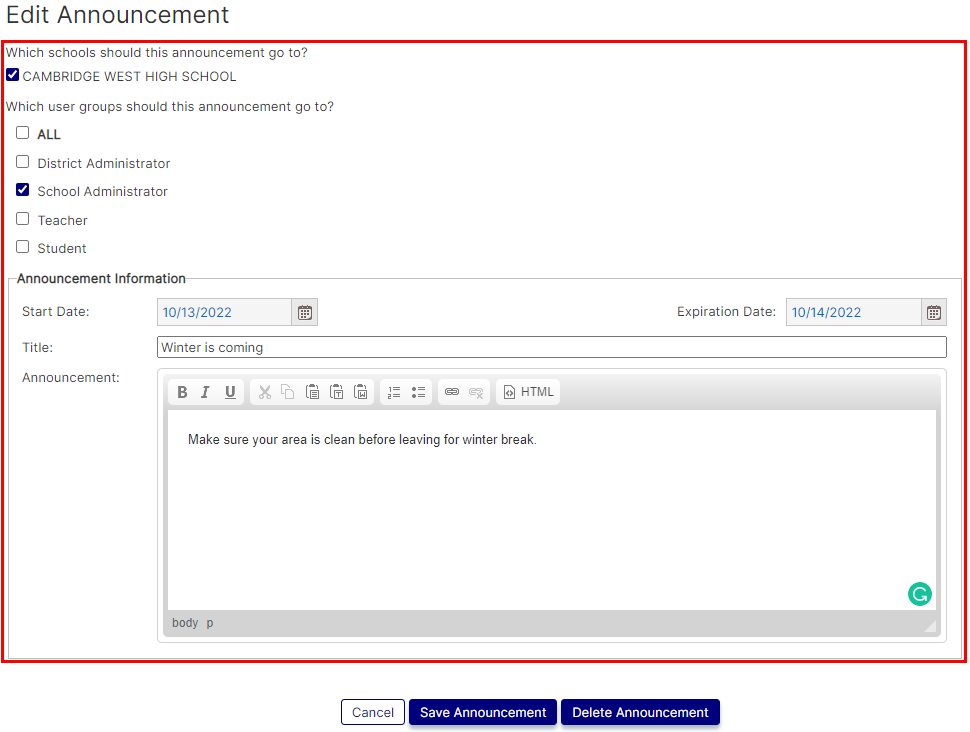The width and height of the screenshot is (970, 732).
Task: Click the Grammarly icon in the editor
Action: pos(919,593)
